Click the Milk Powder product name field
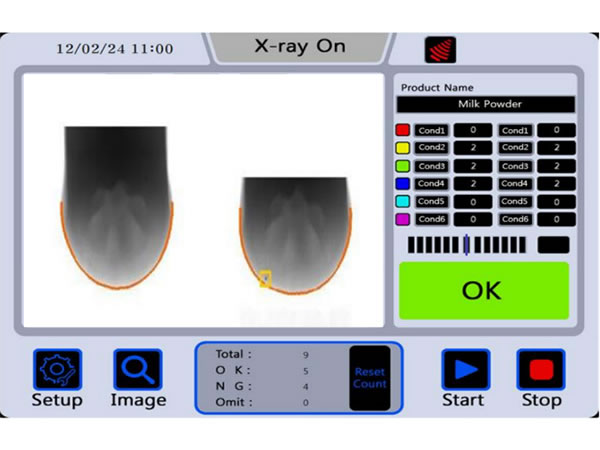 [x=486, y=104]
